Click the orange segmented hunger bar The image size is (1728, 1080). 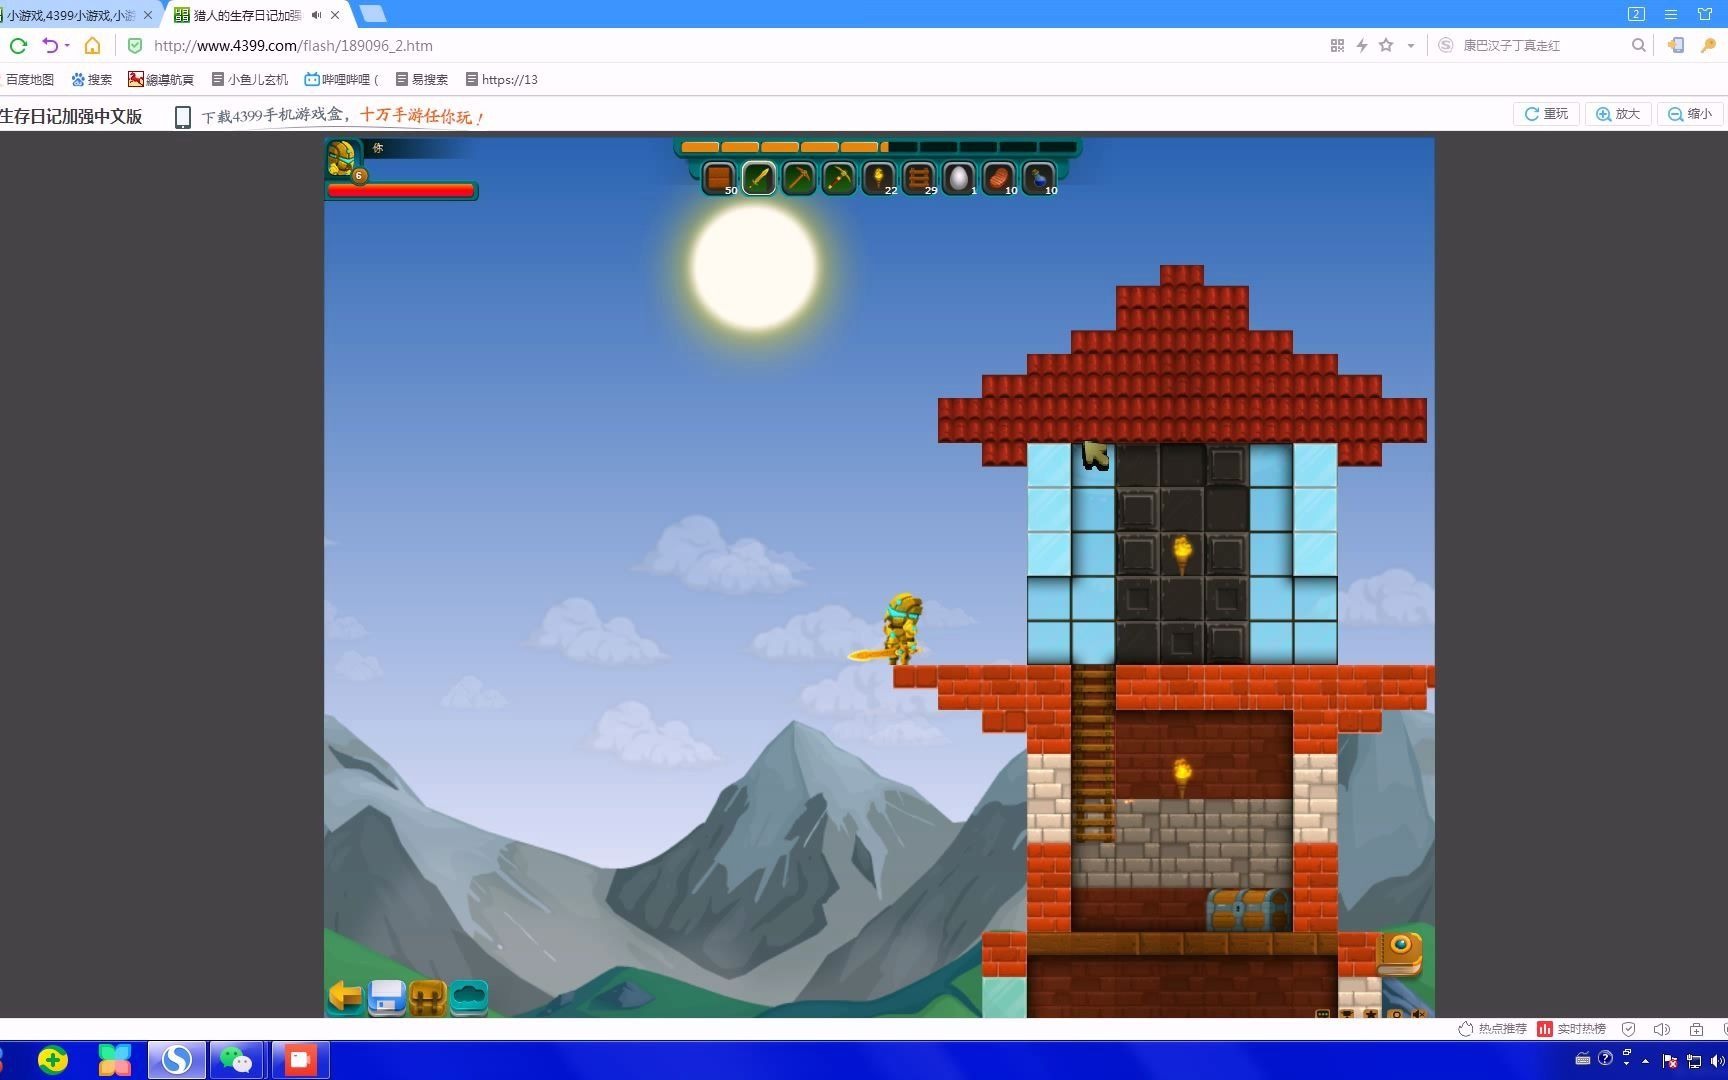click(878, 147)
